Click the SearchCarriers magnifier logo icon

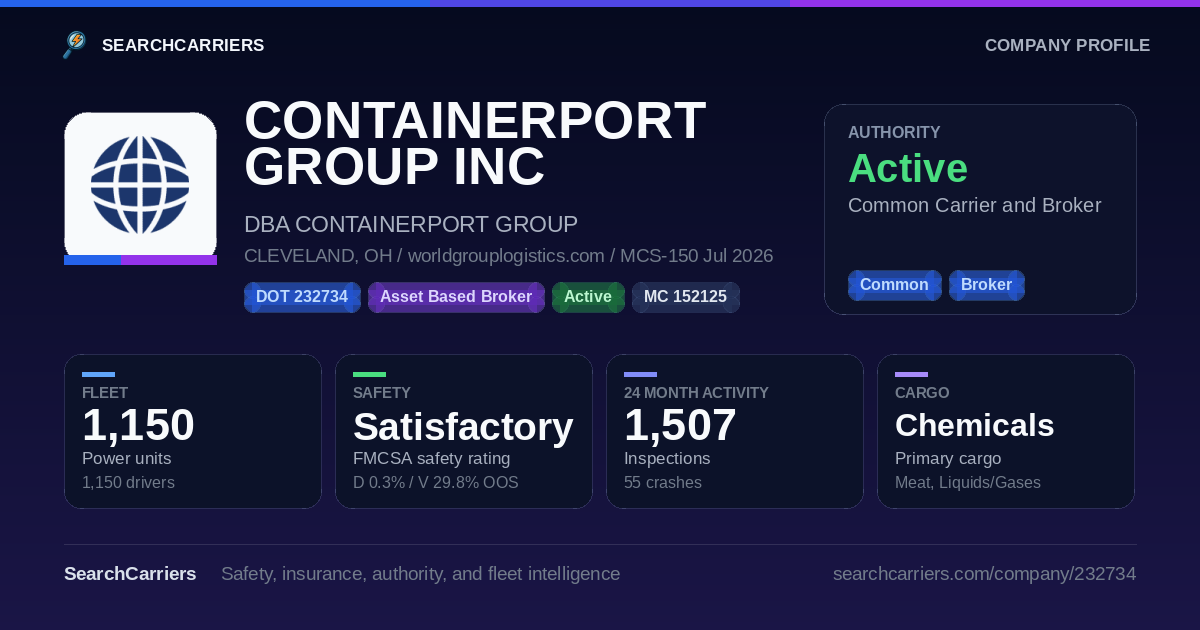[75, 45]
